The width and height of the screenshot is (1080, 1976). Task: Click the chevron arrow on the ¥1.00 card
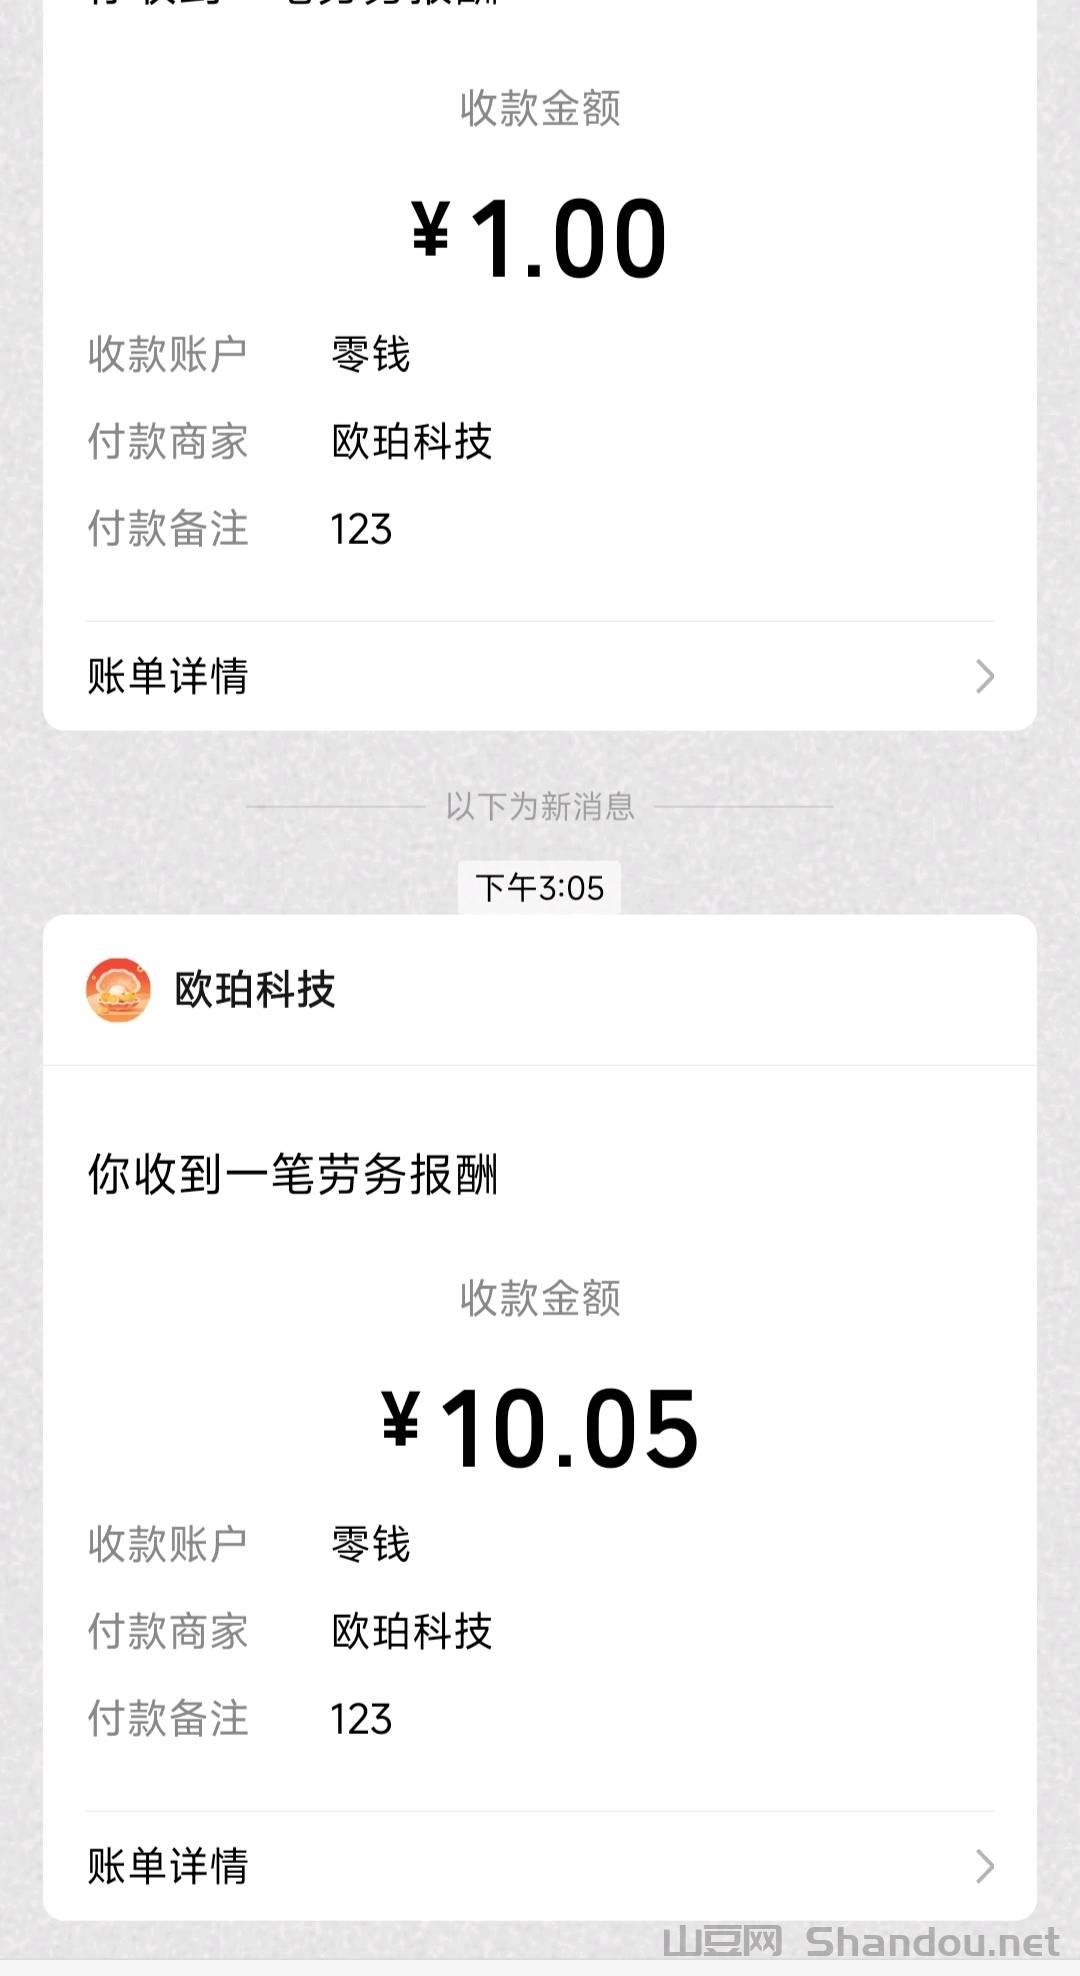[985, 677]
